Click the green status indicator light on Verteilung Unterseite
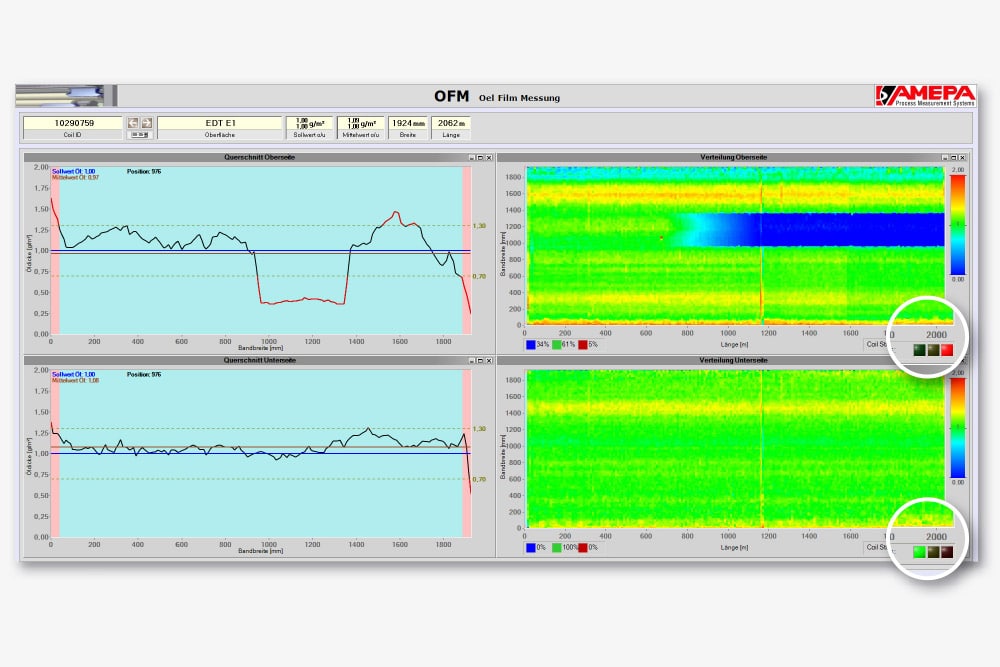The width and height of the screenshot is (1000, 667). tap(918, 551)
